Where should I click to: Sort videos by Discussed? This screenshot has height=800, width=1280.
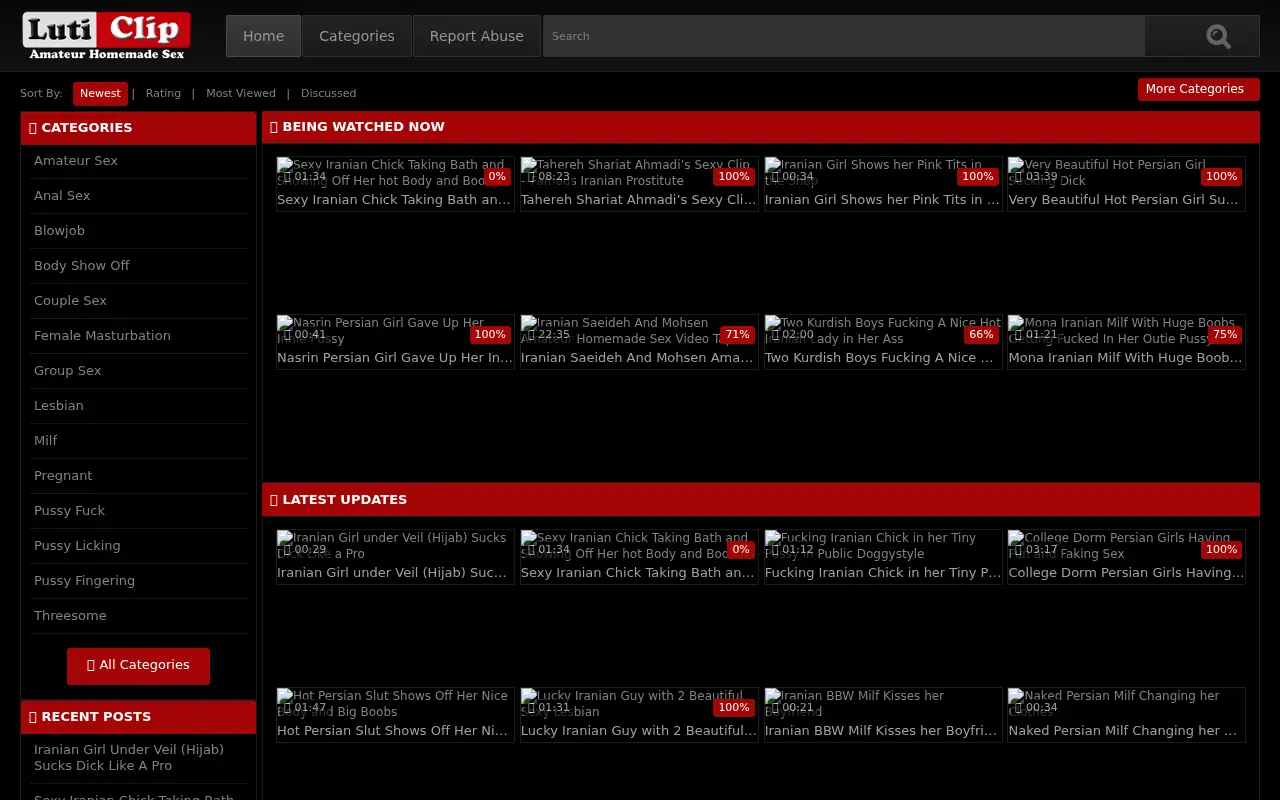click(328, 93)
